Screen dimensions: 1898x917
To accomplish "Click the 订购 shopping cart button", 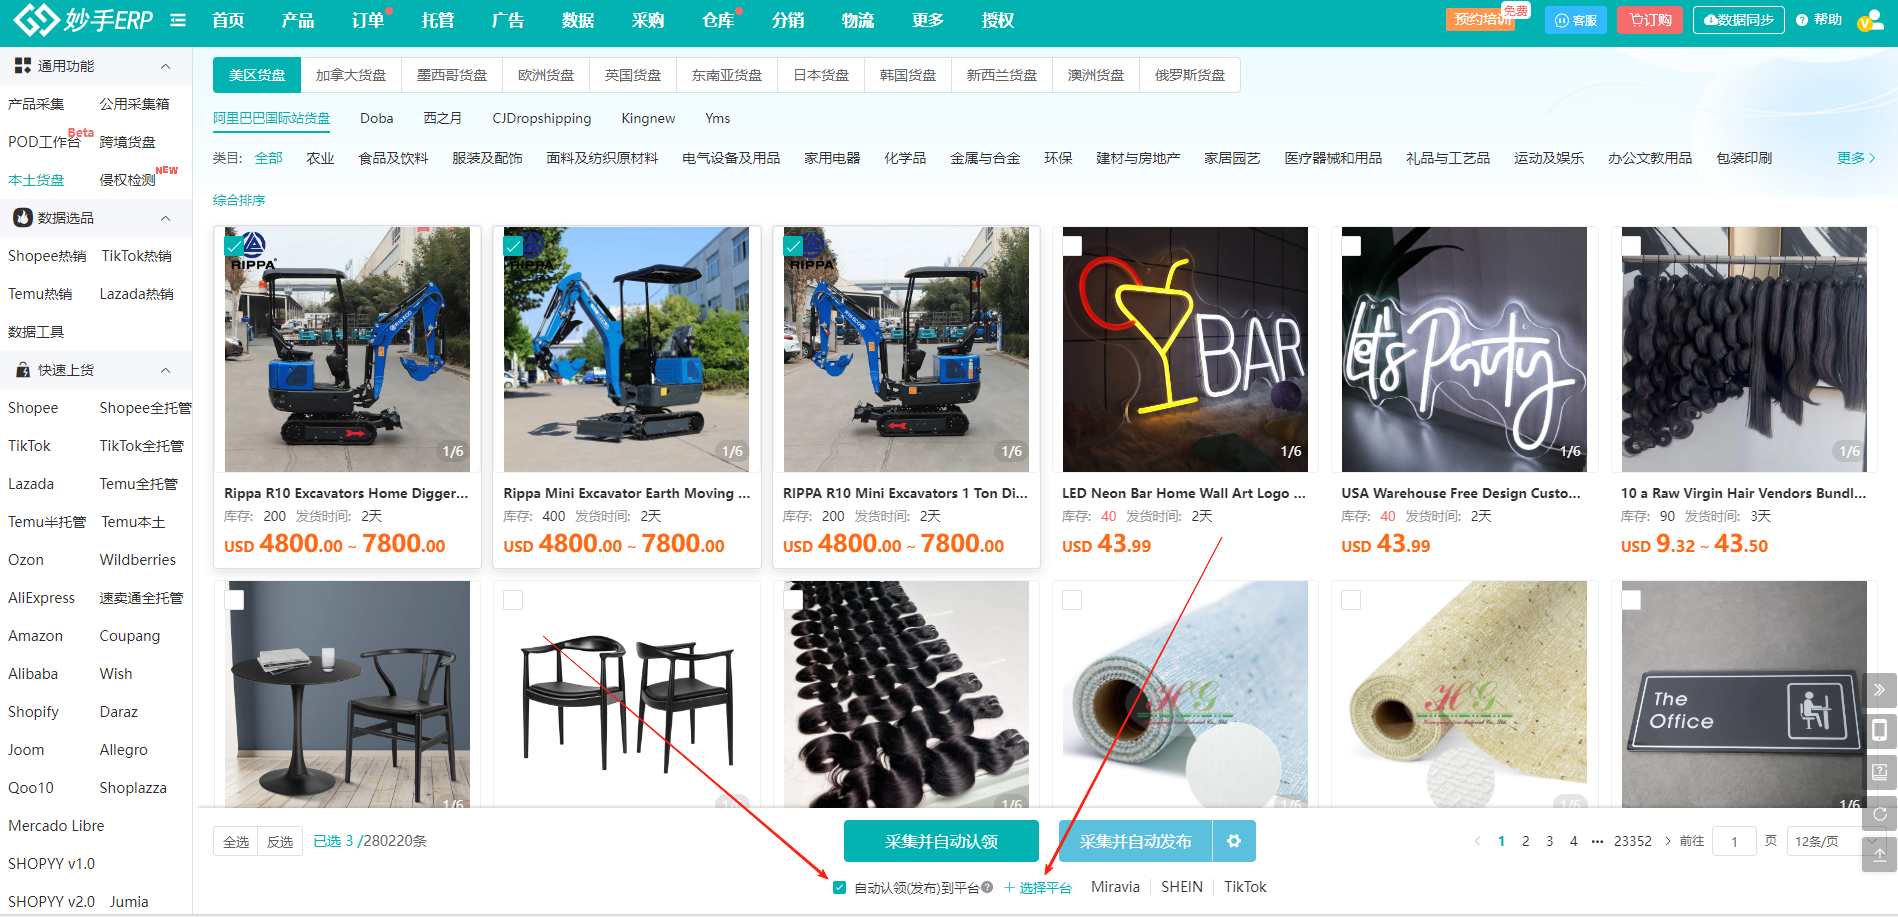I will pos(1651,20).
